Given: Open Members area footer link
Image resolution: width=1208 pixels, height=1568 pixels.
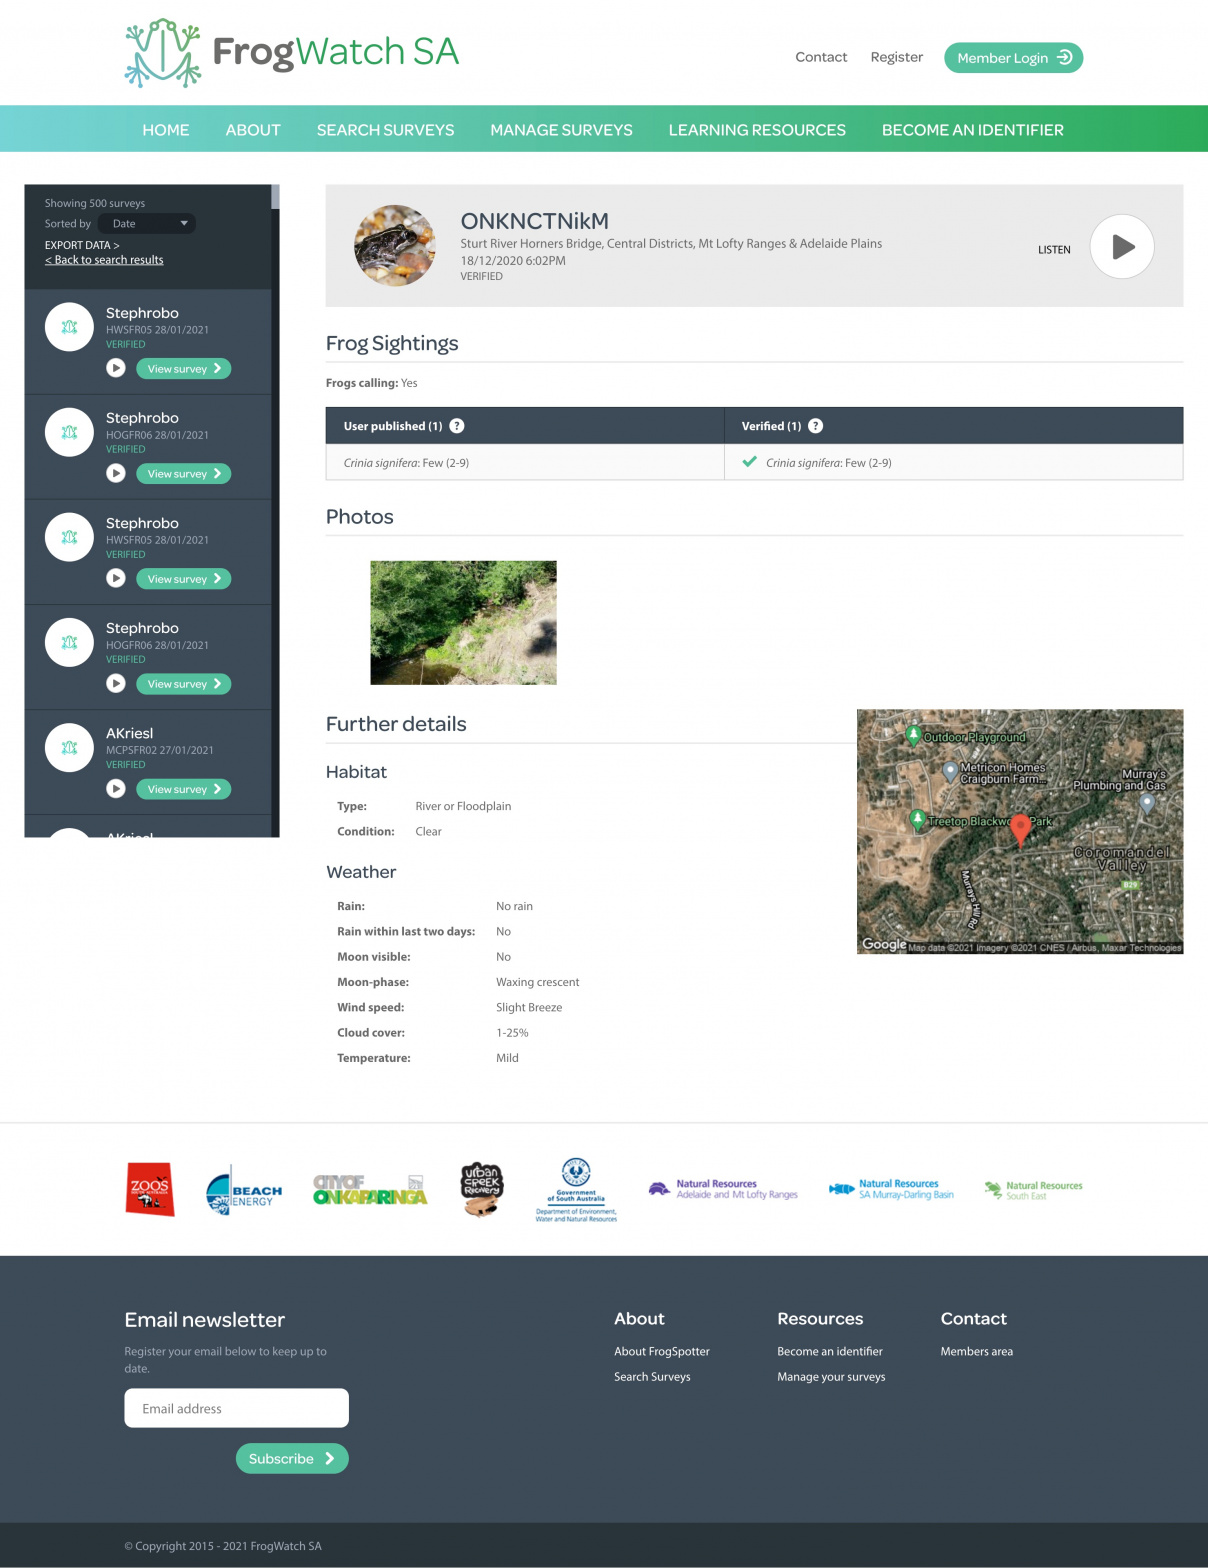Looking at the screenshot, I should click(977, 1351).
